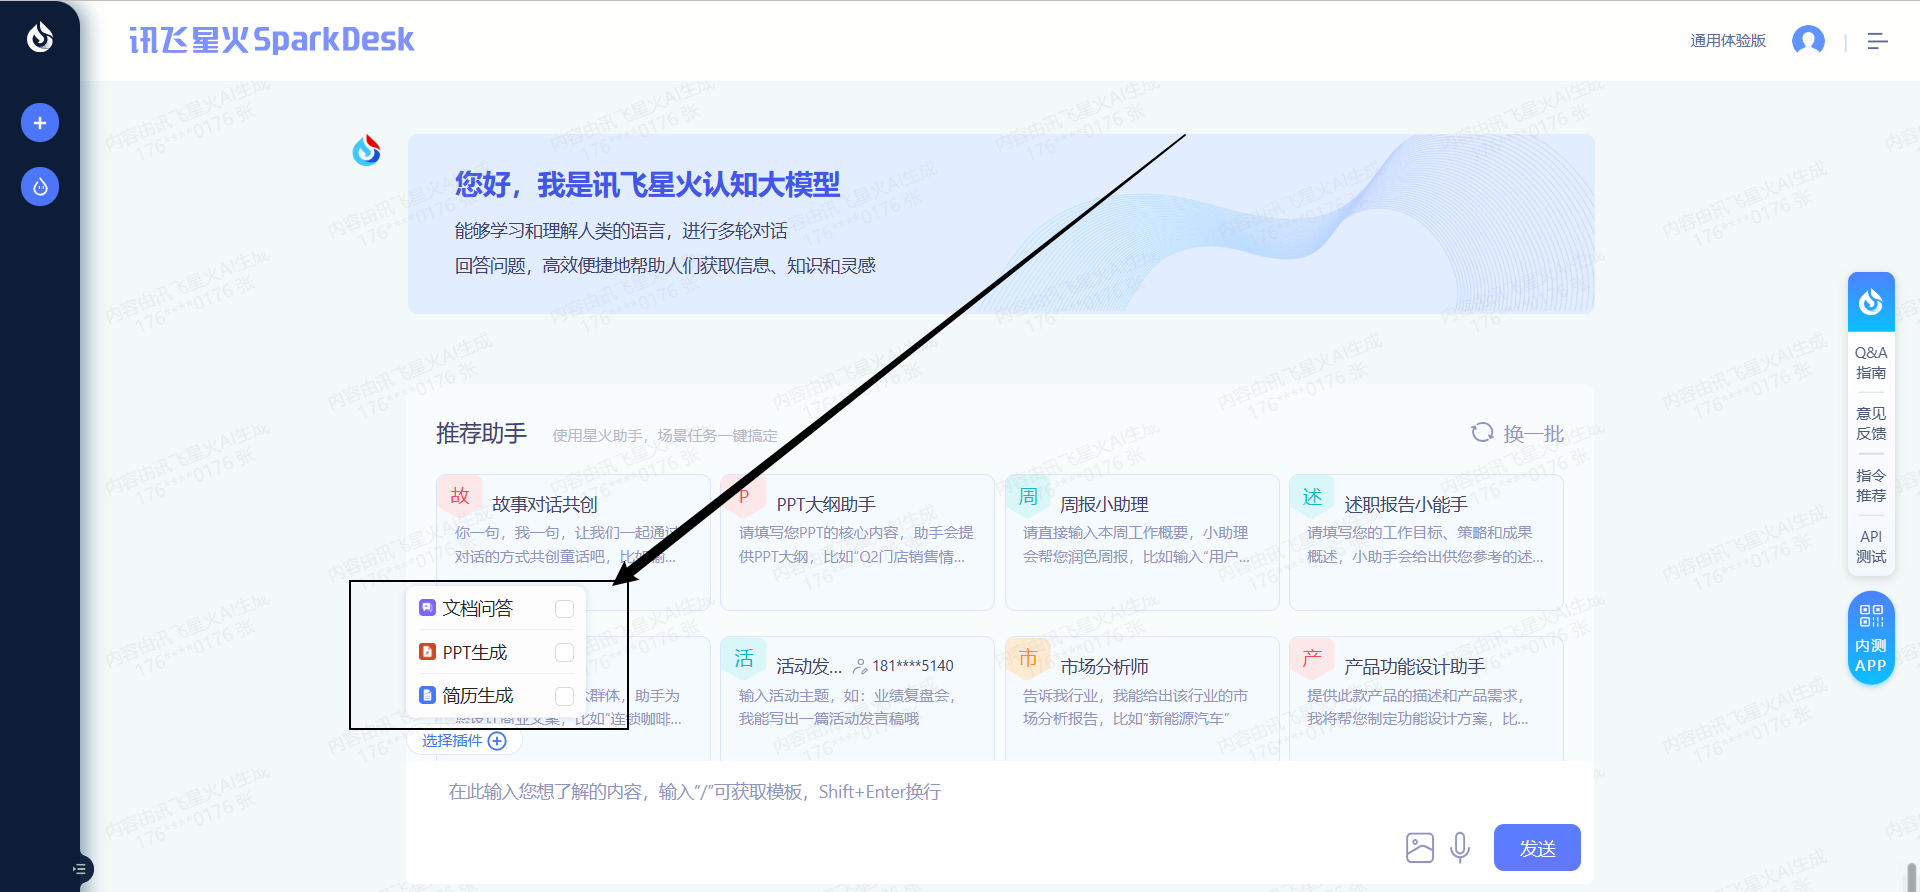
Task: Start voice input with microphone icon
Action: tap(1460, 848)
